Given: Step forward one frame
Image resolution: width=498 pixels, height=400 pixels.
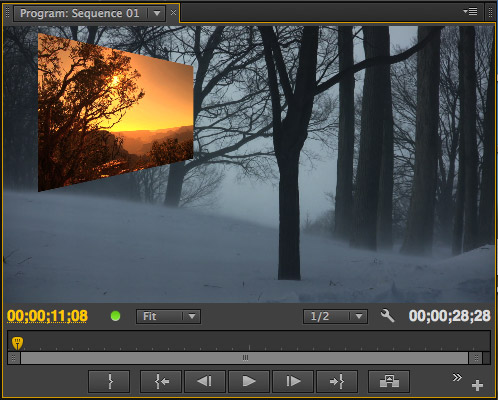Looking at the screenshot, I should tap(293, 381).
